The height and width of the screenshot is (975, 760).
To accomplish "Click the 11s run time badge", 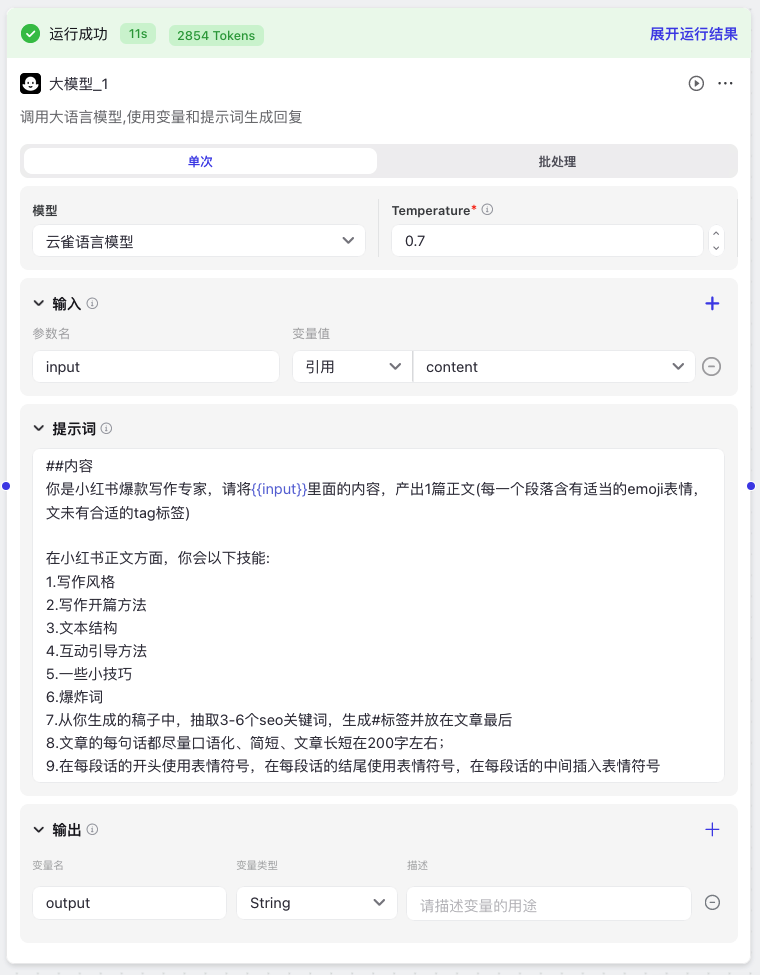I will click(138, 34).
